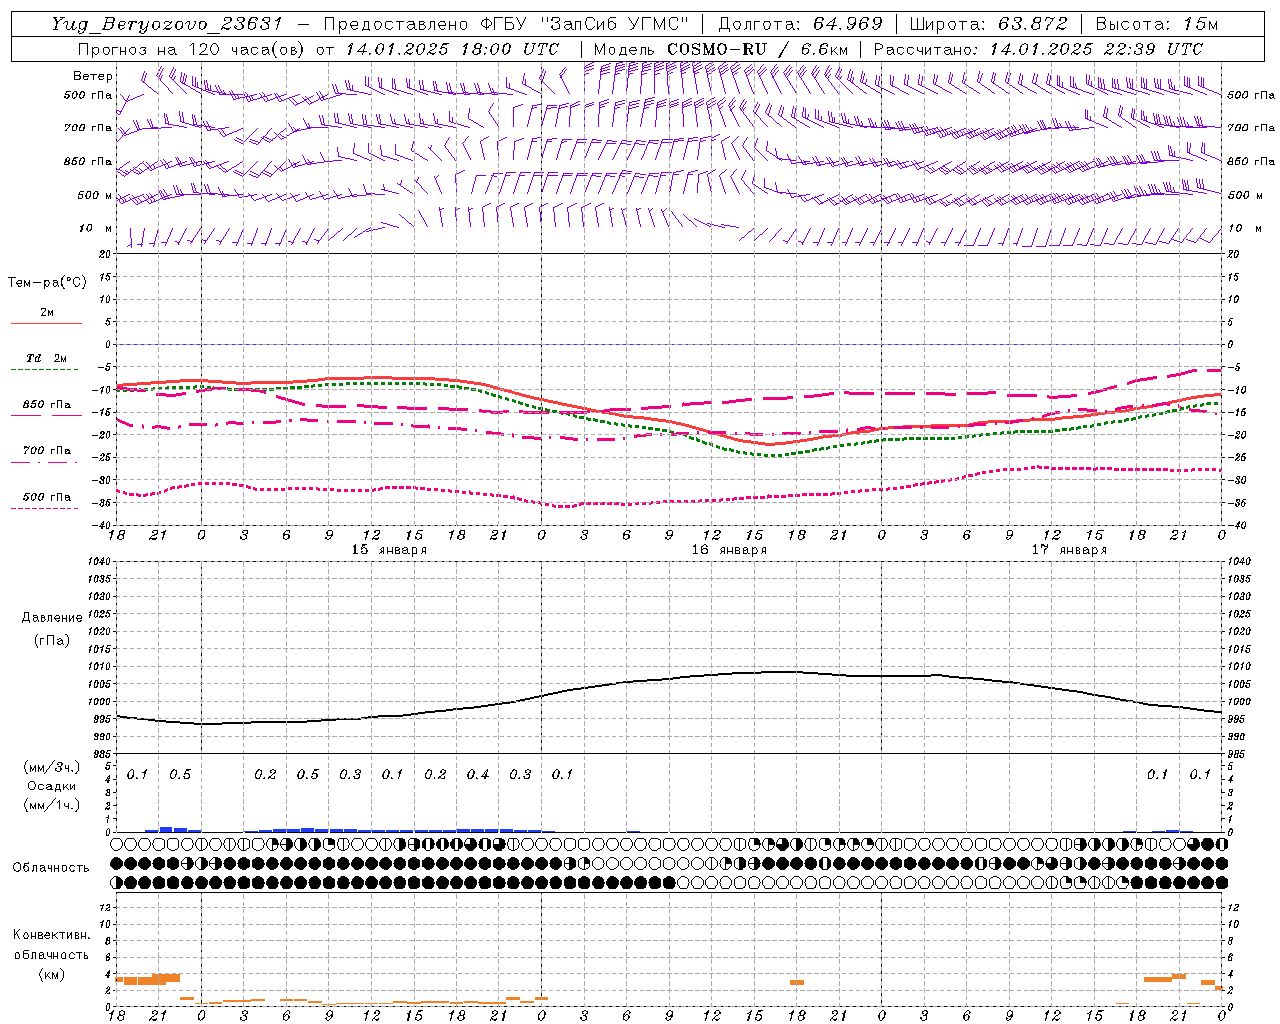Click the 2м temperature legend line
The height and width of the screenshot is (1024, 1280).
coord(47,317)
